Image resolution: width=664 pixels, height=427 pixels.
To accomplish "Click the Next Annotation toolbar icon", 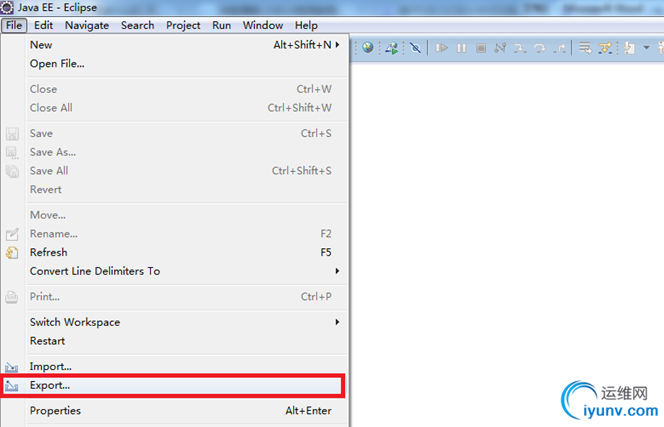I will (630, 48).
